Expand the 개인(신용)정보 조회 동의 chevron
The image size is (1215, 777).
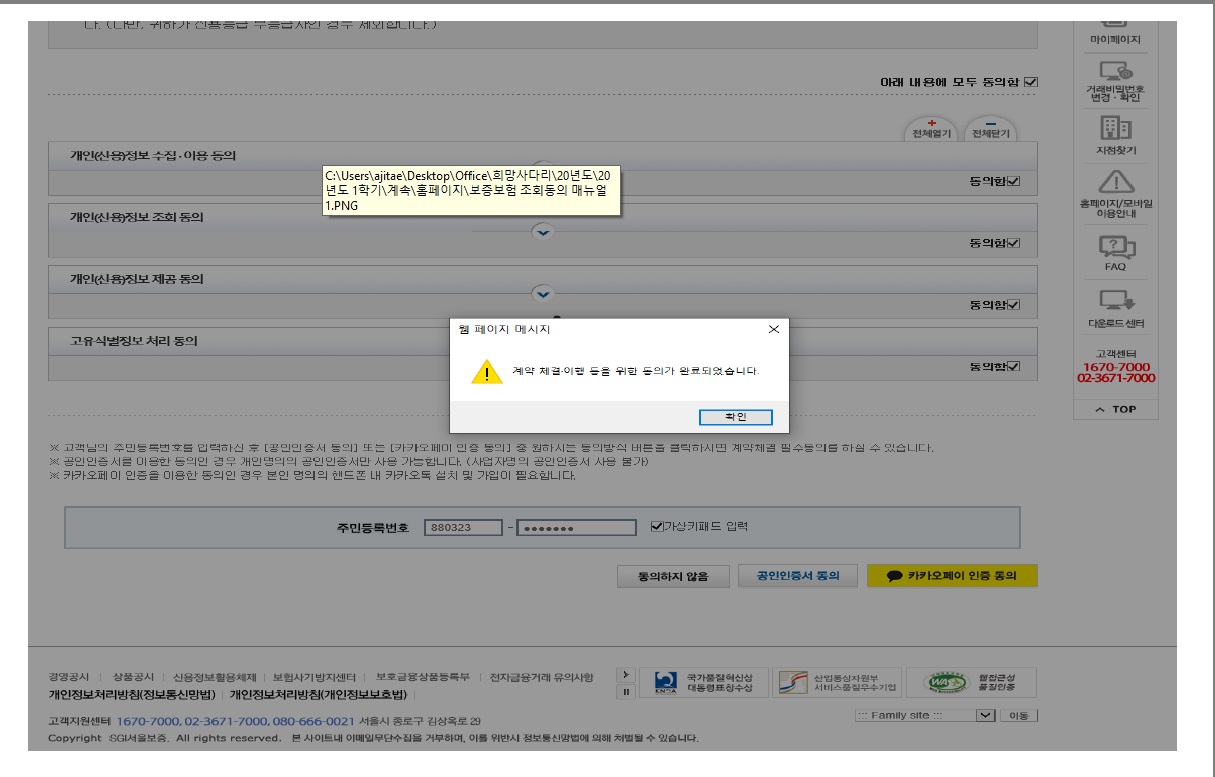coord(543,232)
